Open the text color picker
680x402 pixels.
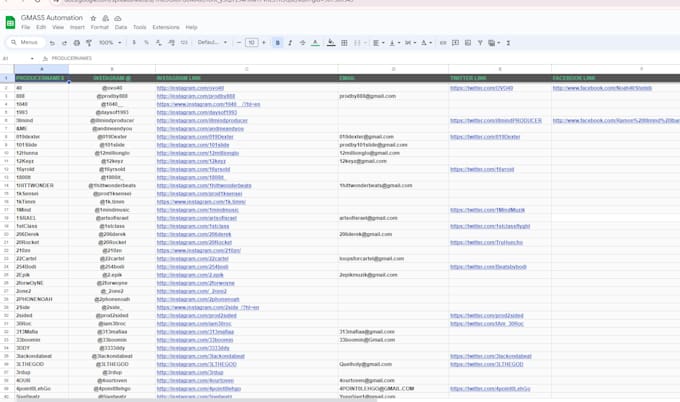(315, 42)
